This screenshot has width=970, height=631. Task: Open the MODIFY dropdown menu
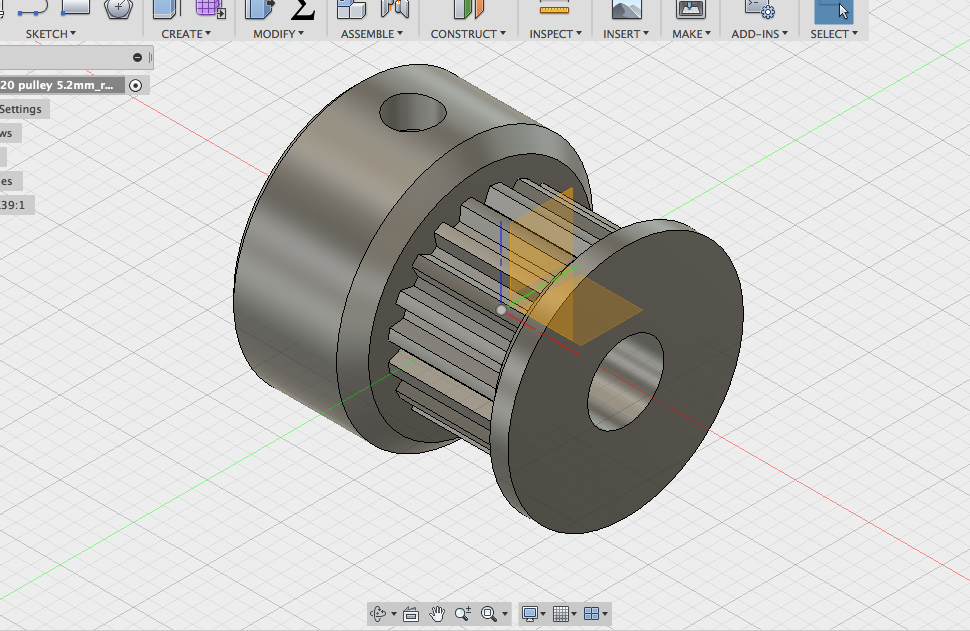click(x=278, y=34)
